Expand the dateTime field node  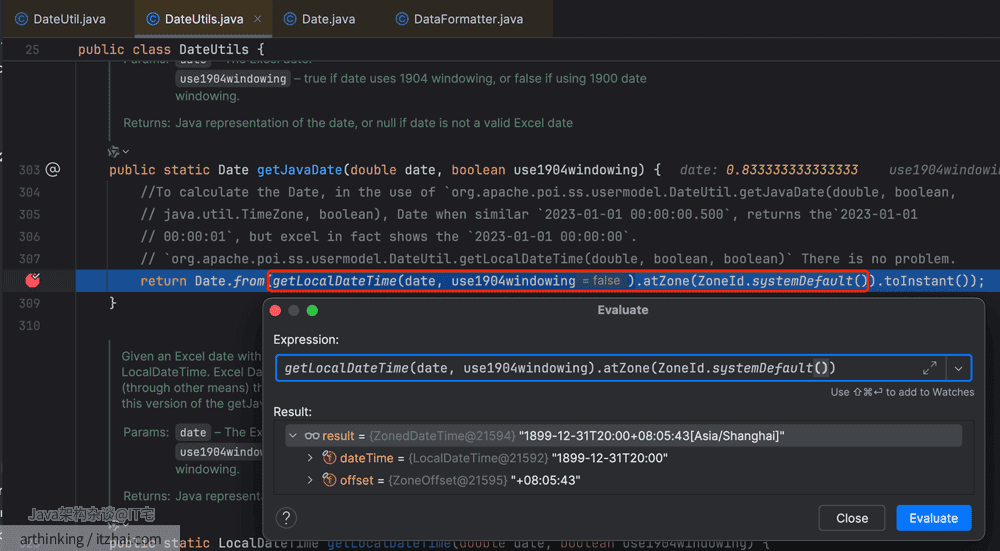[x=311, y=458]
